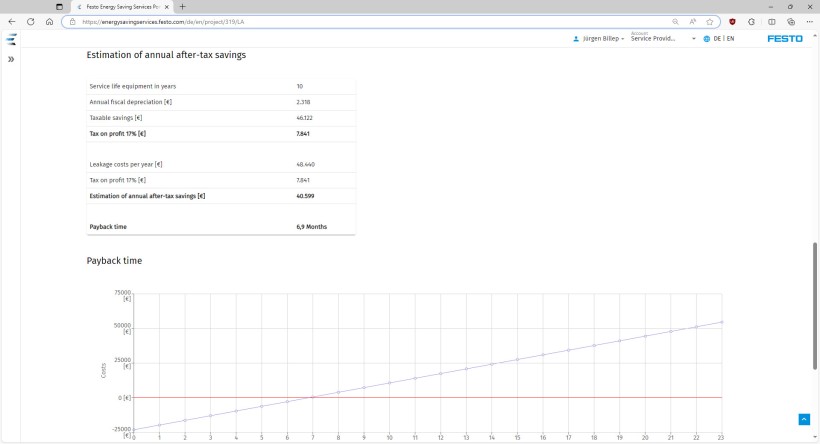Open a new browser tab

tap(183, 7)
